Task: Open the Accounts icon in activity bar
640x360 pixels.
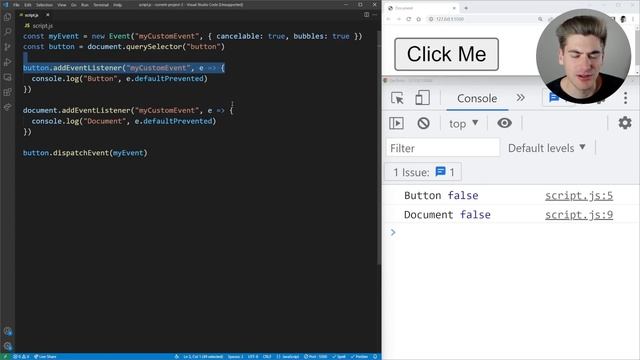Action: [7, 331]
